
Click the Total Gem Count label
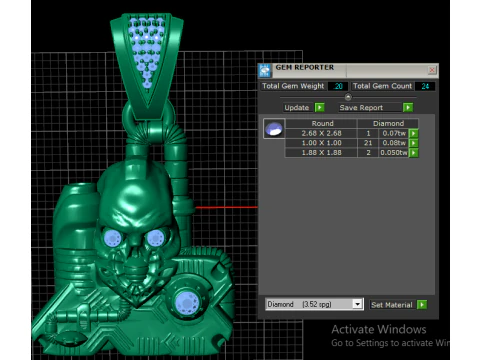(382, 86)
